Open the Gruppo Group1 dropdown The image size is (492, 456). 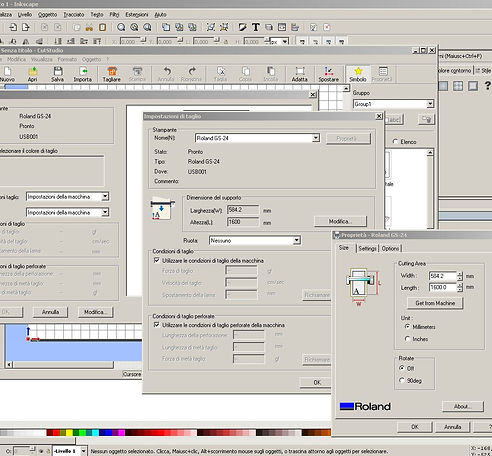(x=393, y=104)
